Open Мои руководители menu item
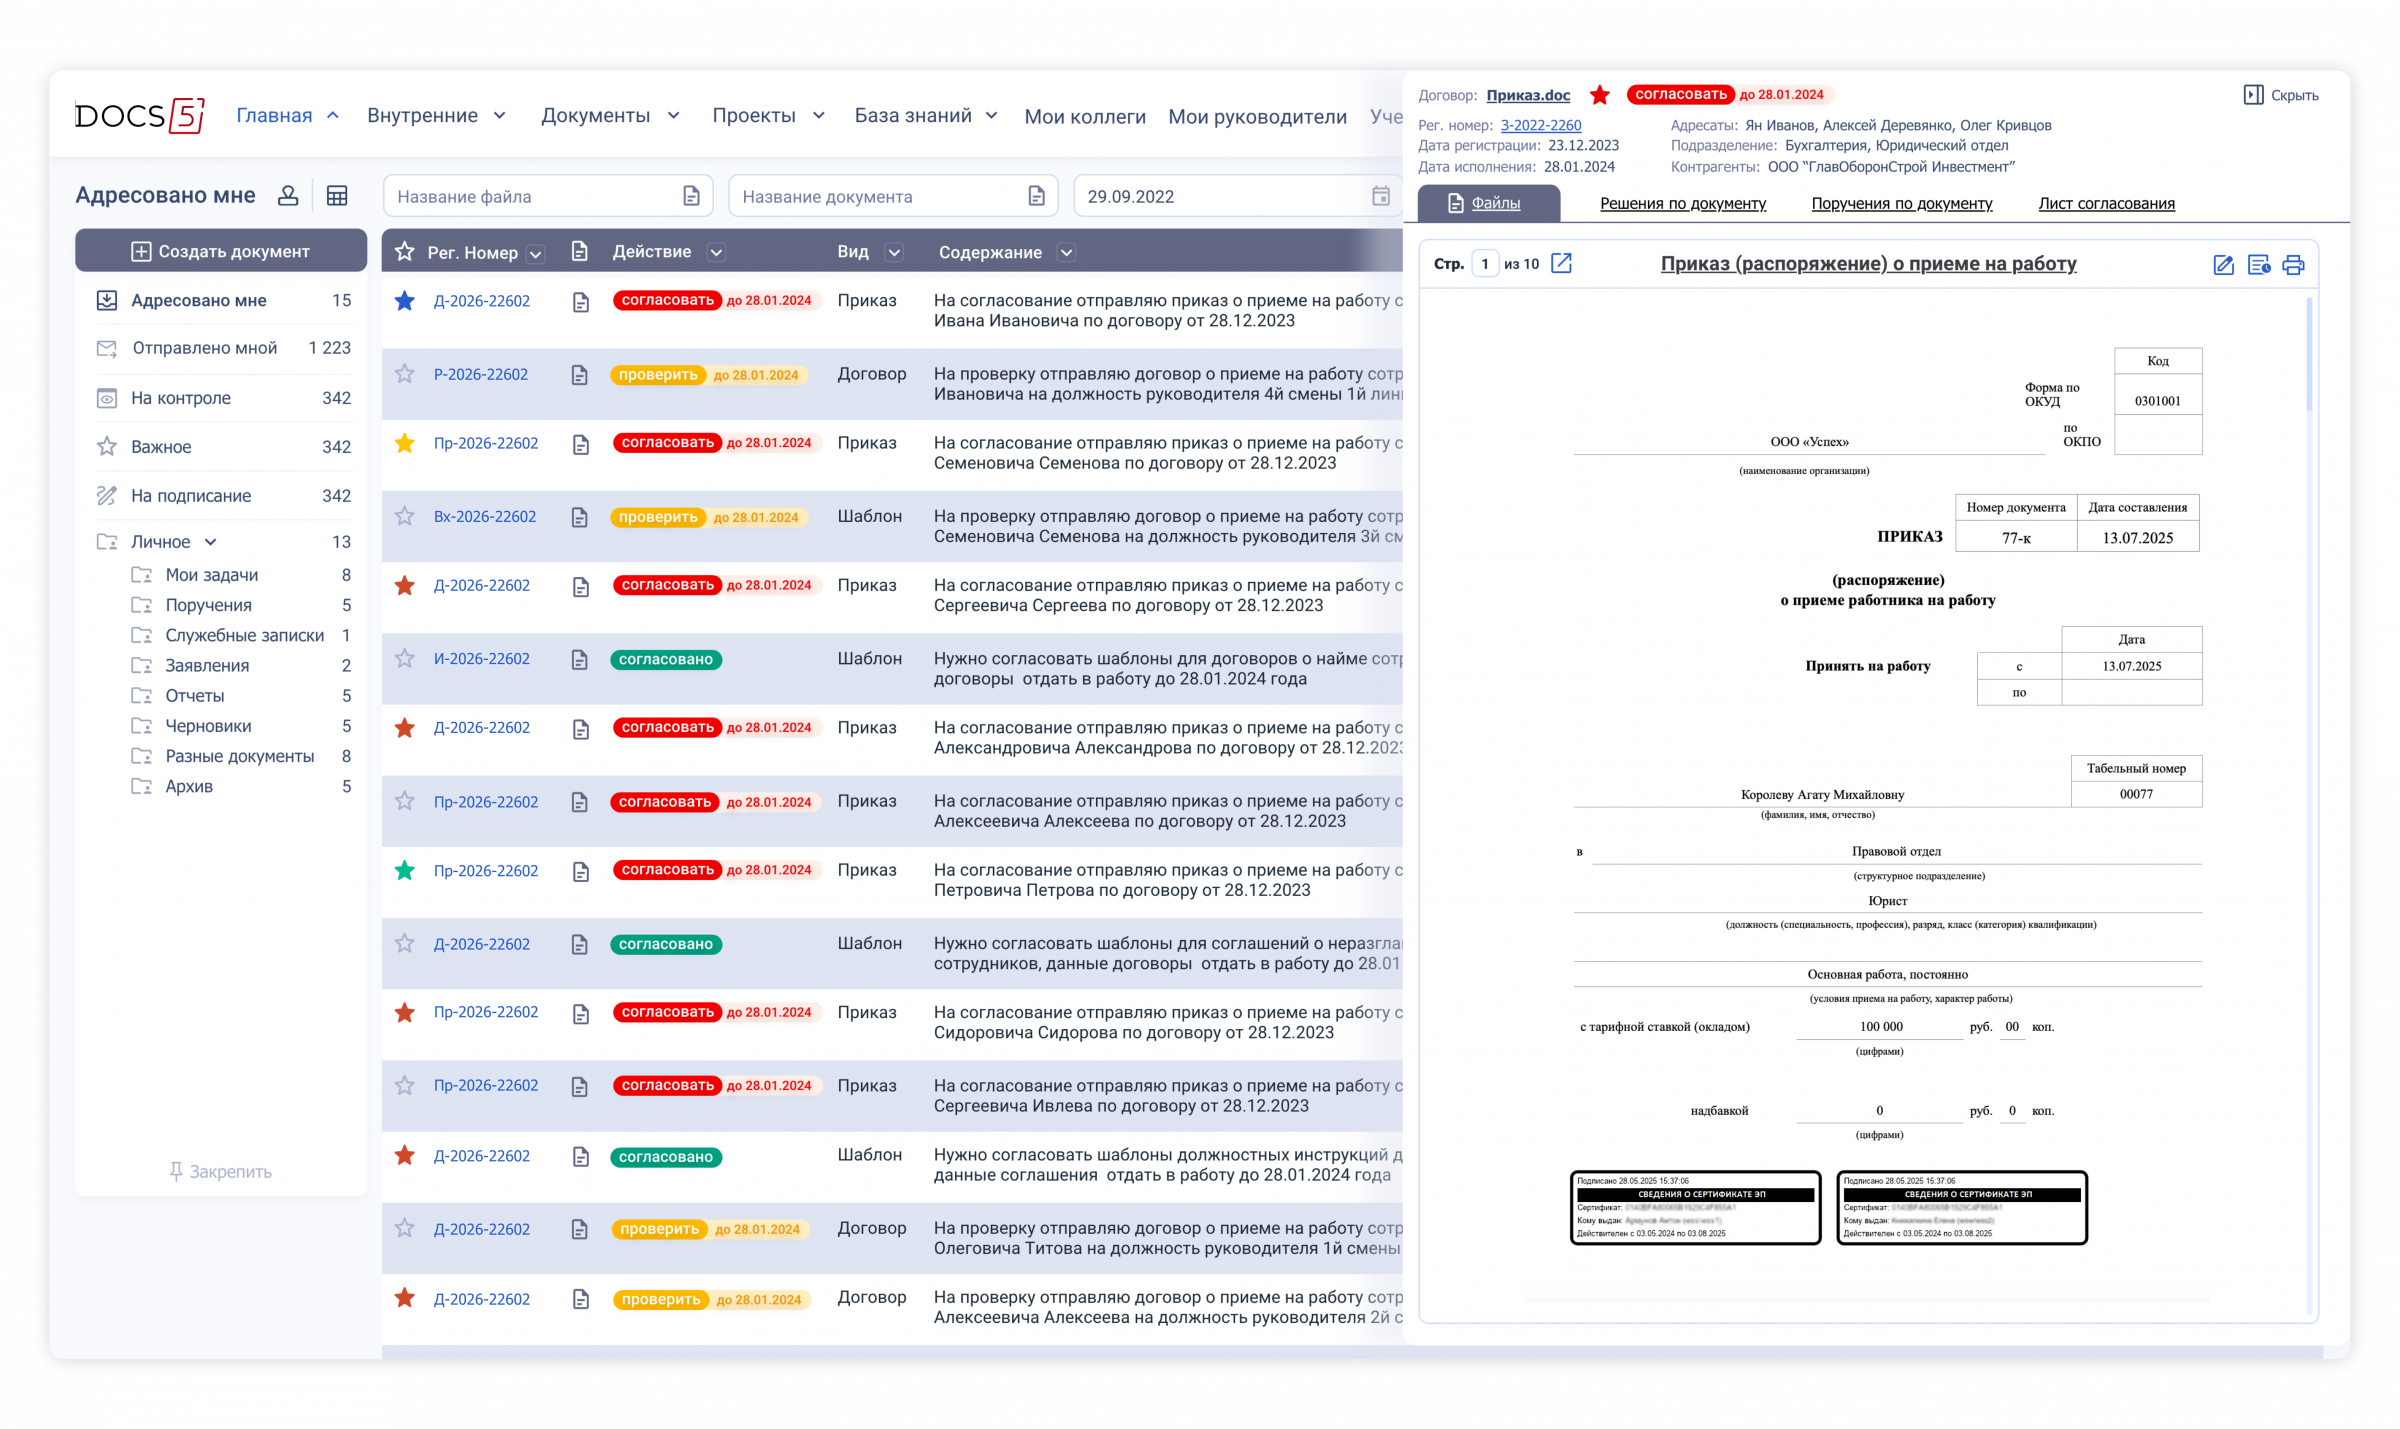2400x1429 pixels. point(1257,117)
